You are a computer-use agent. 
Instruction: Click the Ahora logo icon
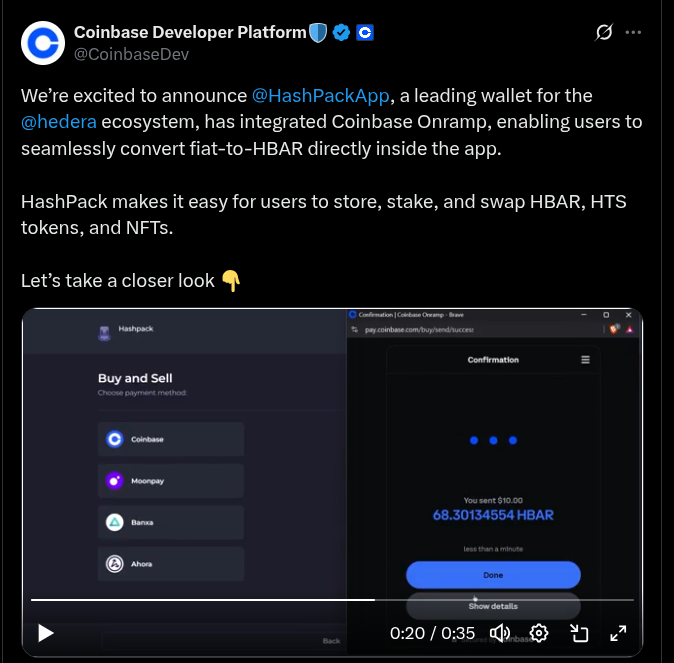pyautogui.click(x=115, y=564)
